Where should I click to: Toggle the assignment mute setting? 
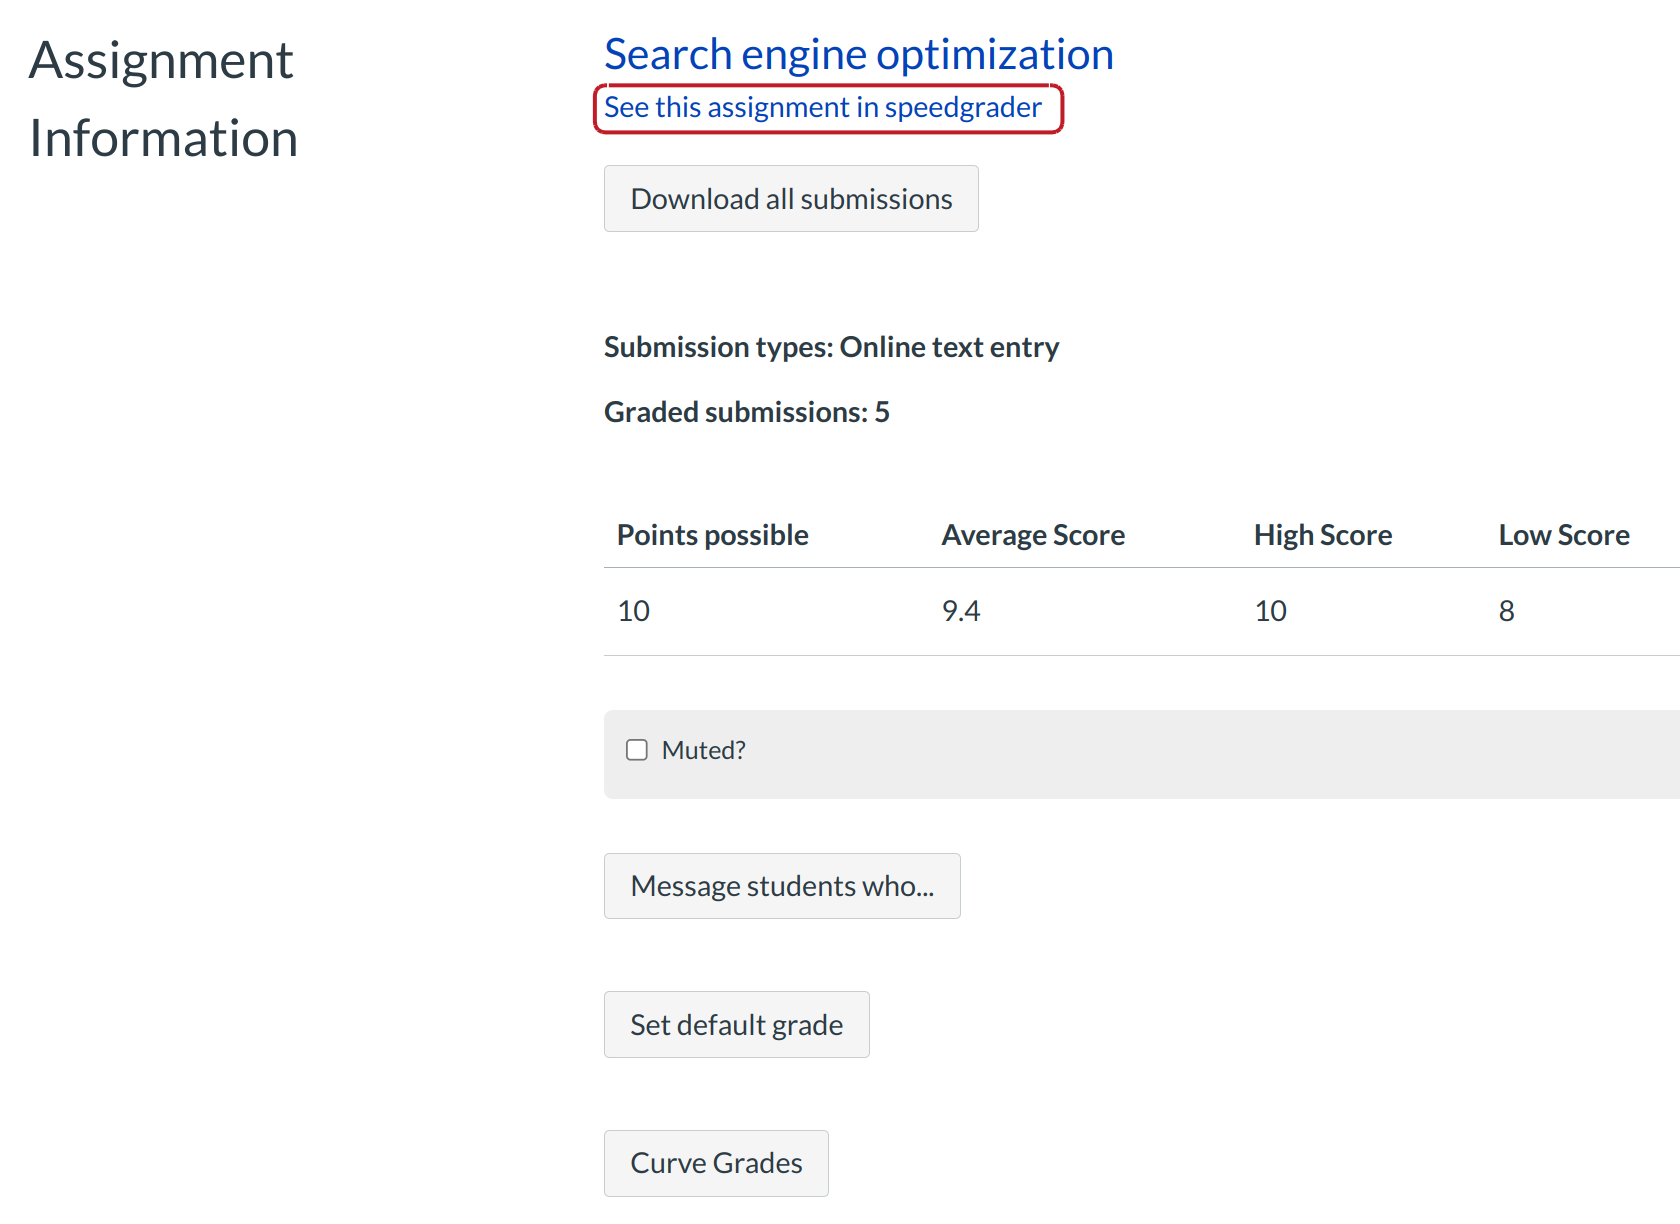coord(637,749)
